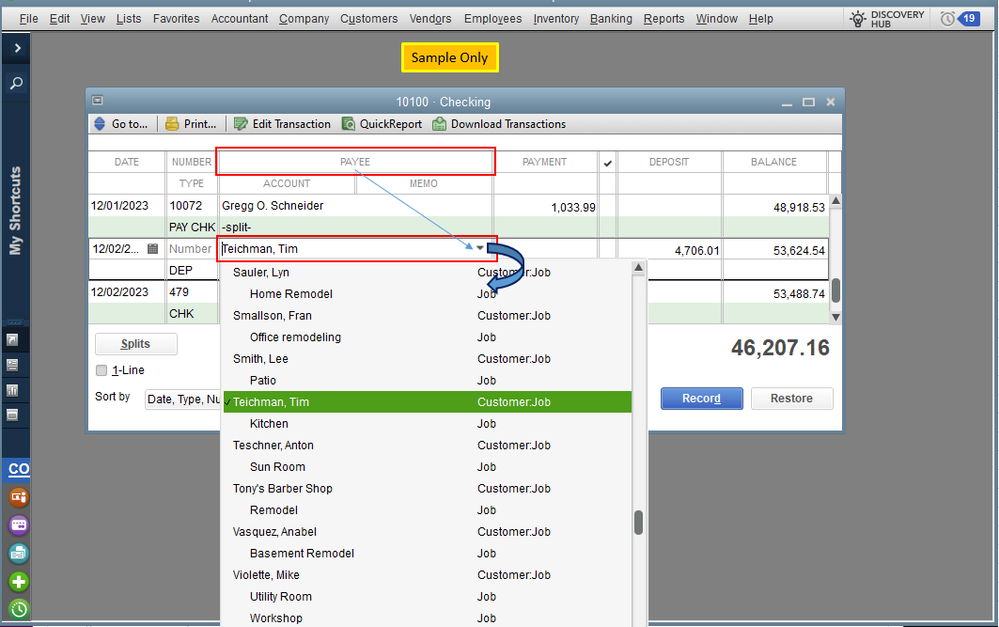Click the register scroll up arrow

(x=836, y=201)
